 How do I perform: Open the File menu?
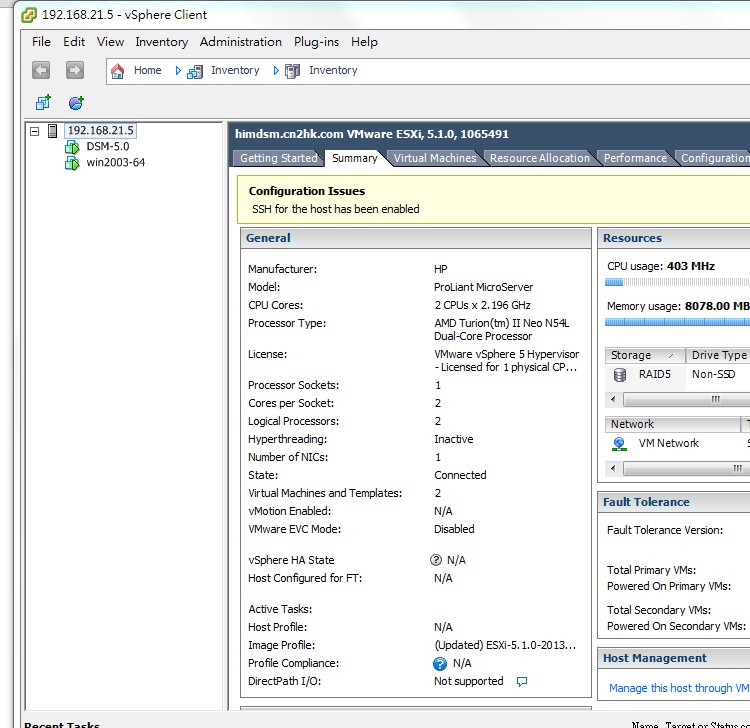(41, 42)
